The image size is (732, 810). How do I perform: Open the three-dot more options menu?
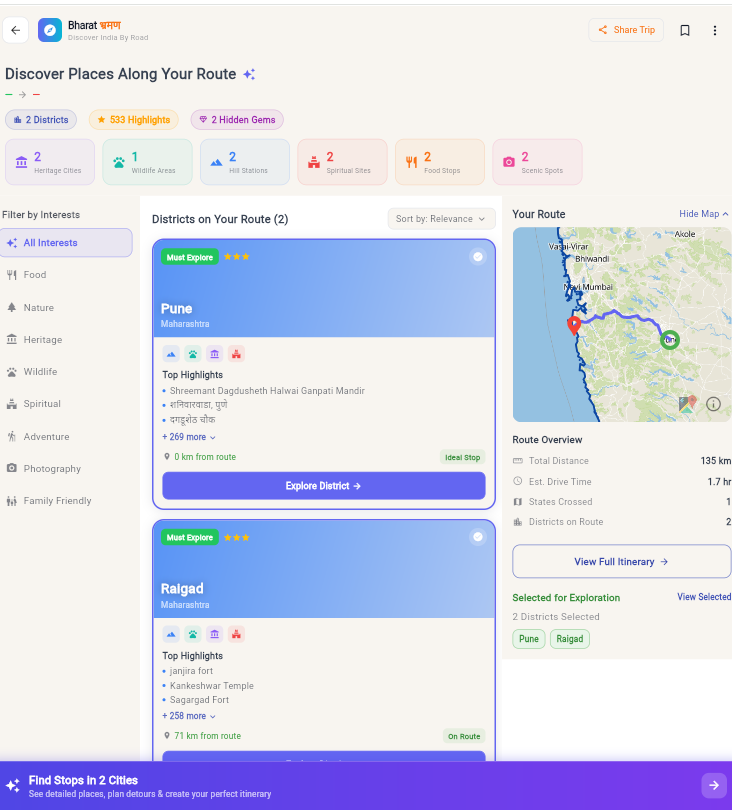point(714,30)
